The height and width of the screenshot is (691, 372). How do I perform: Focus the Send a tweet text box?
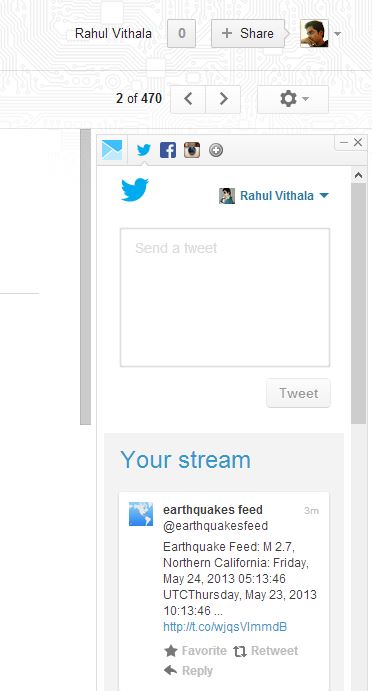pyautogui.click(x=225, y=297)
